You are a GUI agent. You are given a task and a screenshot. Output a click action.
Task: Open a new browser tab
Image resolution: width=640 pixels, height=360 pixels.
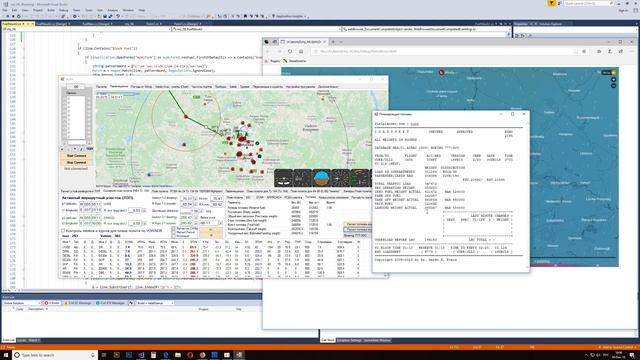pos(333,42)
